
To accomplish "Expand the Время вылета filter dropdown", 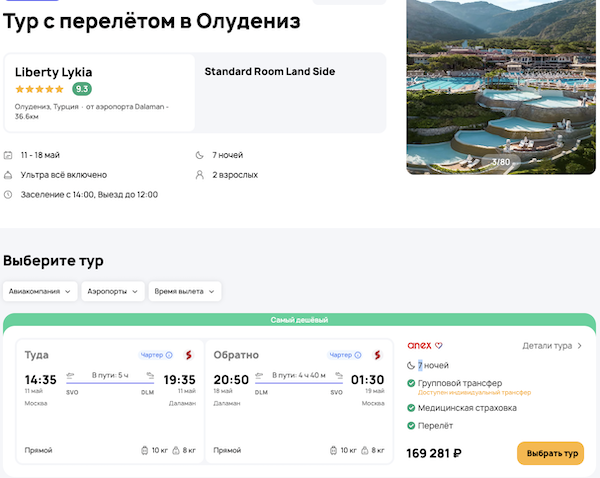I will click(185, 291).
